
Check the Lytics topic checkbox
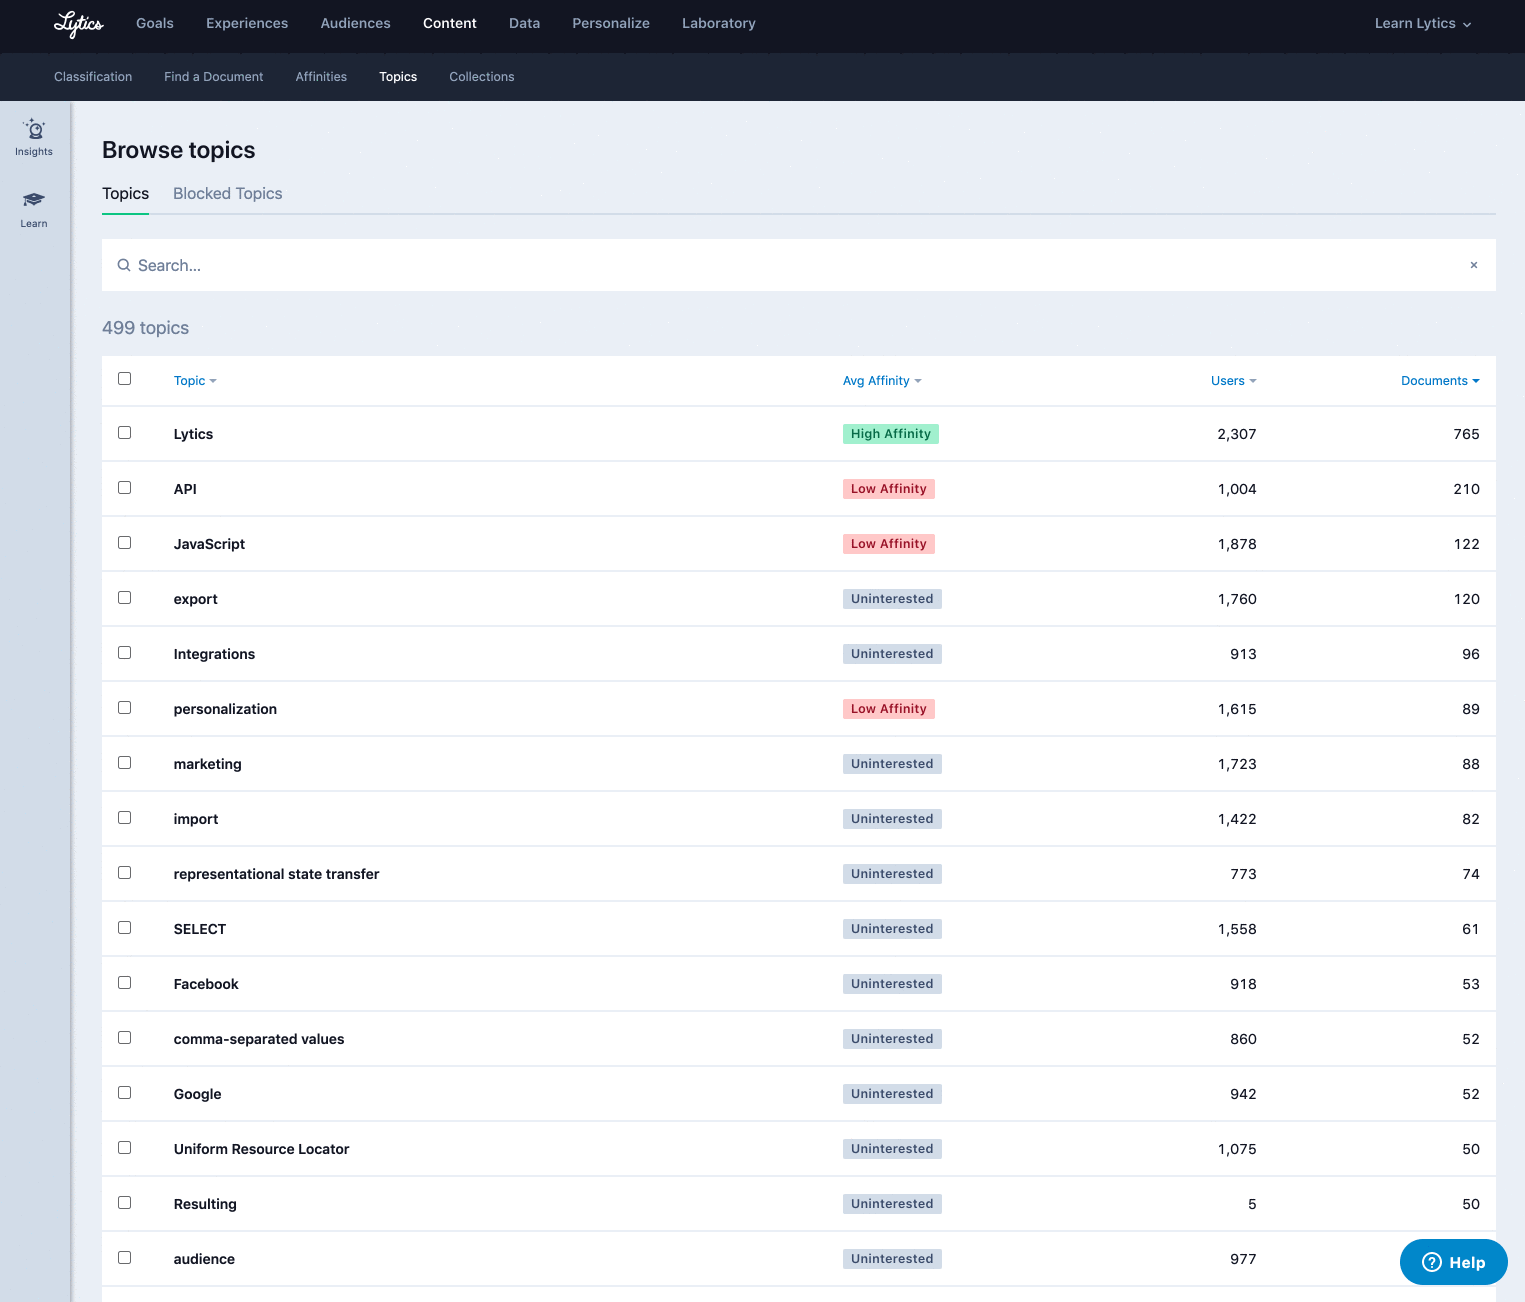click(x=125, y=433)
